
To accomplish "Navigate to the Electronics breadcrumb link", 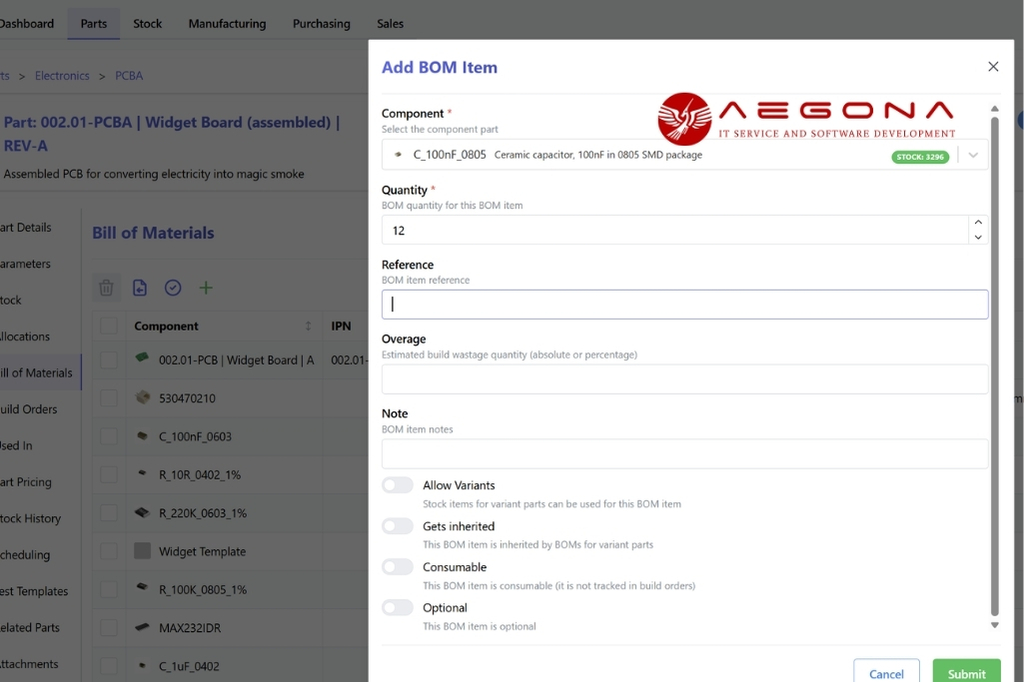I will [62, 75].
